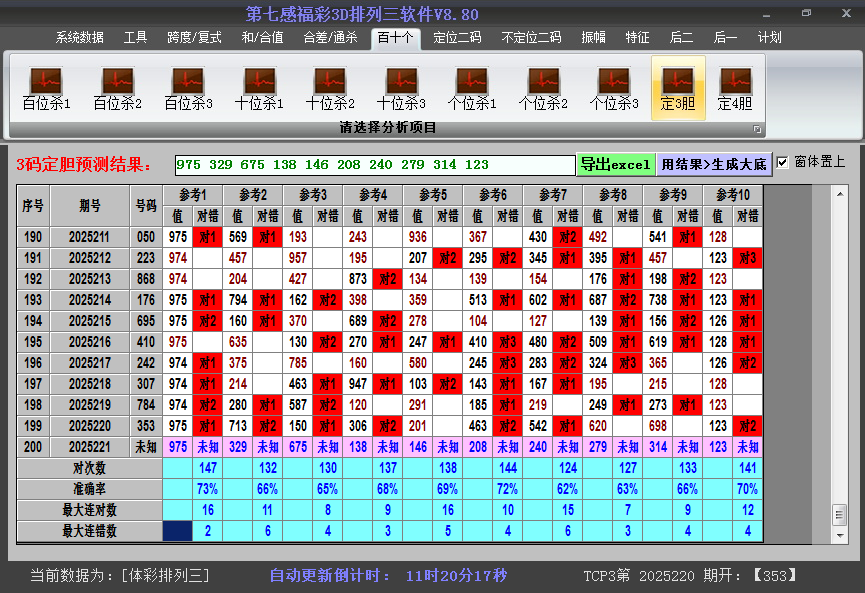Select row 195 period 2025216
This screenshot has width=865, height=593.
(90, 341)
